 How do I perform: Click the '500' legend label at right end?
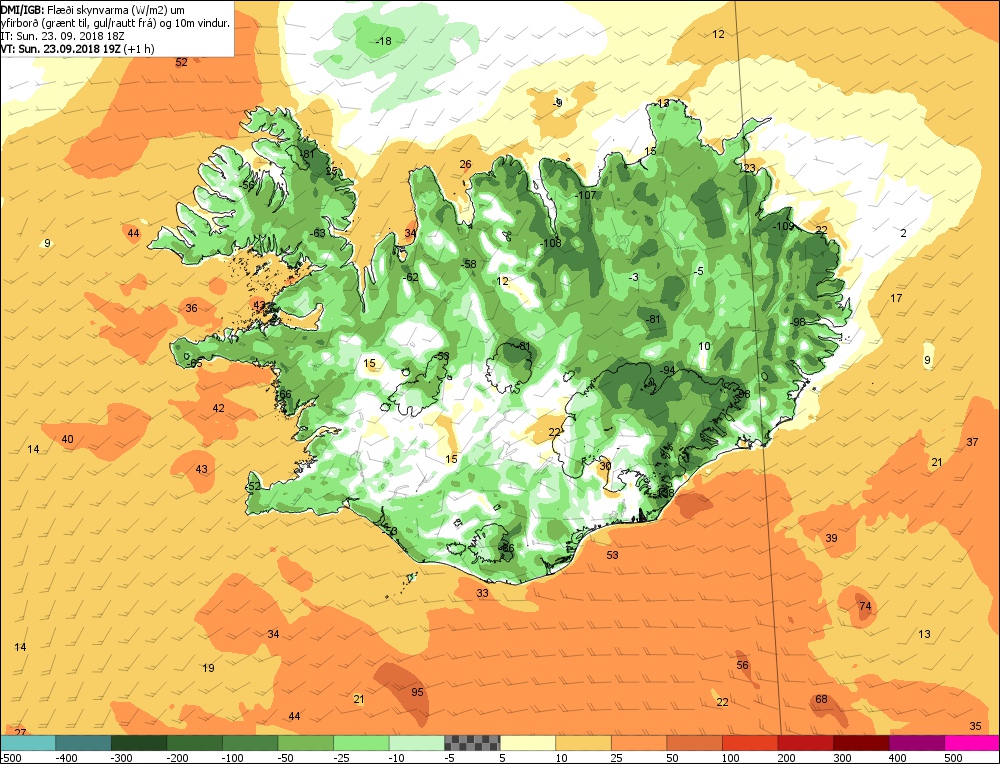[x=953, y=758]
